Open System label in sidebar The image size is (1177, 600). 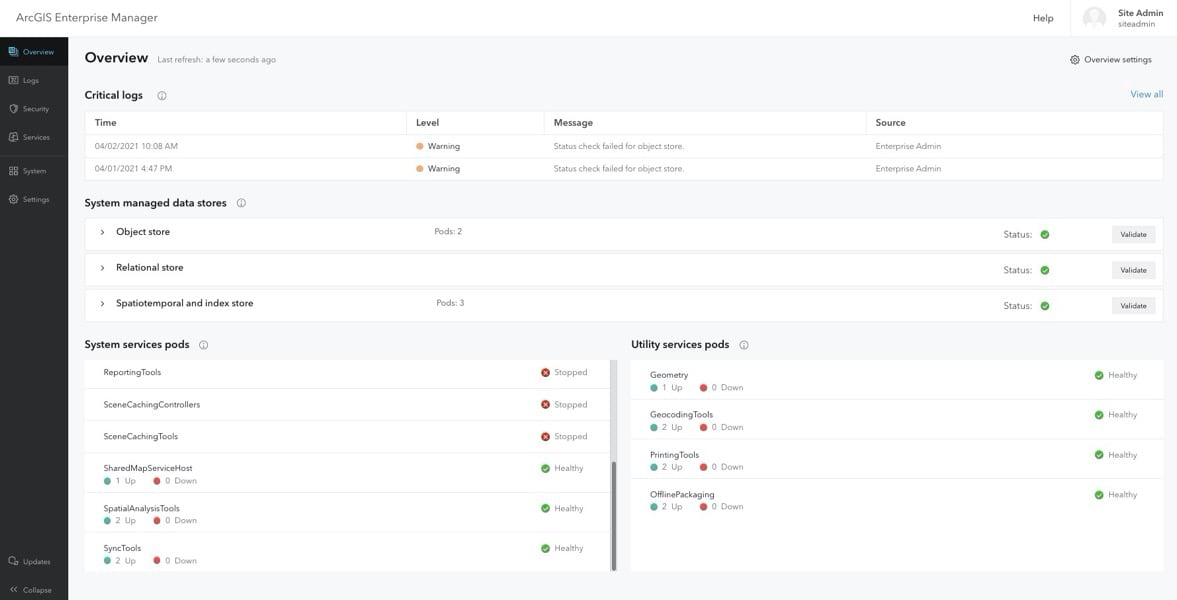(35, 171)
